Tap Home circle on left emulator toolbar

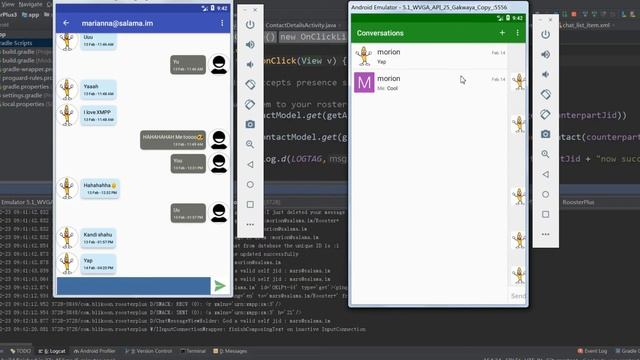point(250,184)
